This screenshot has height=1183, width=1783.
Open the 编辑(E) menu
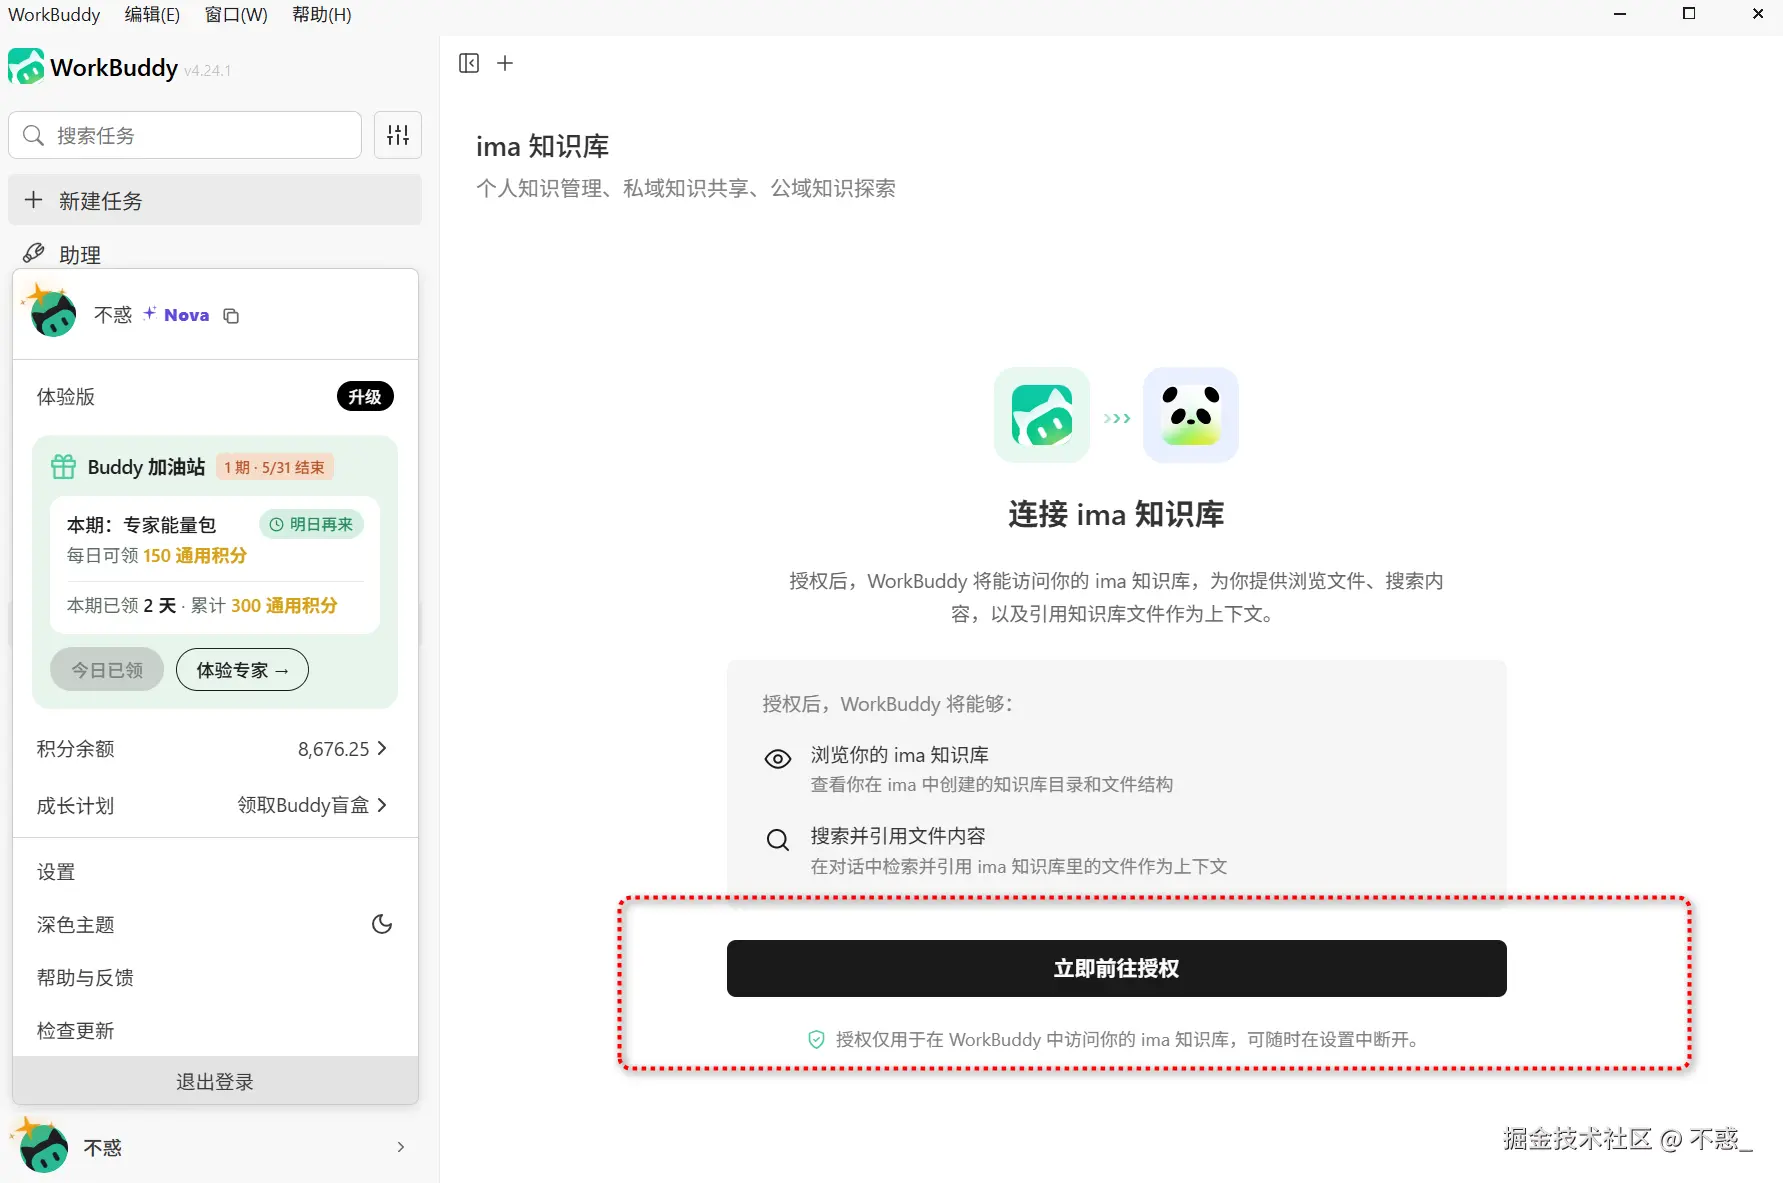[x=152, y=14]
